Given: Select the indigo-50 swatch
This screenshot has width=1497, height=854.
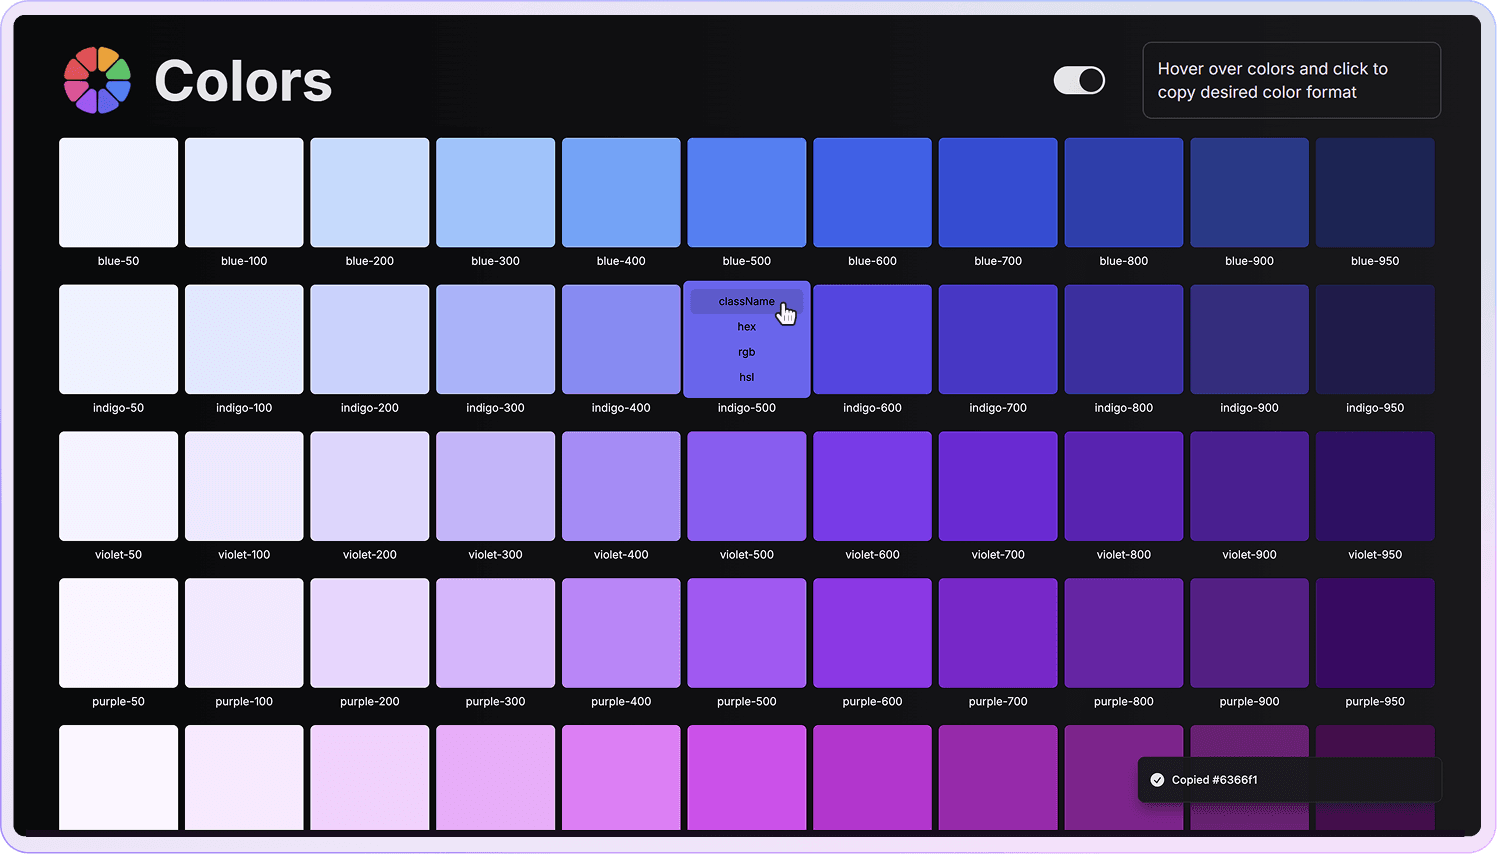Looking at the screenshot, I should coord(118,339).
